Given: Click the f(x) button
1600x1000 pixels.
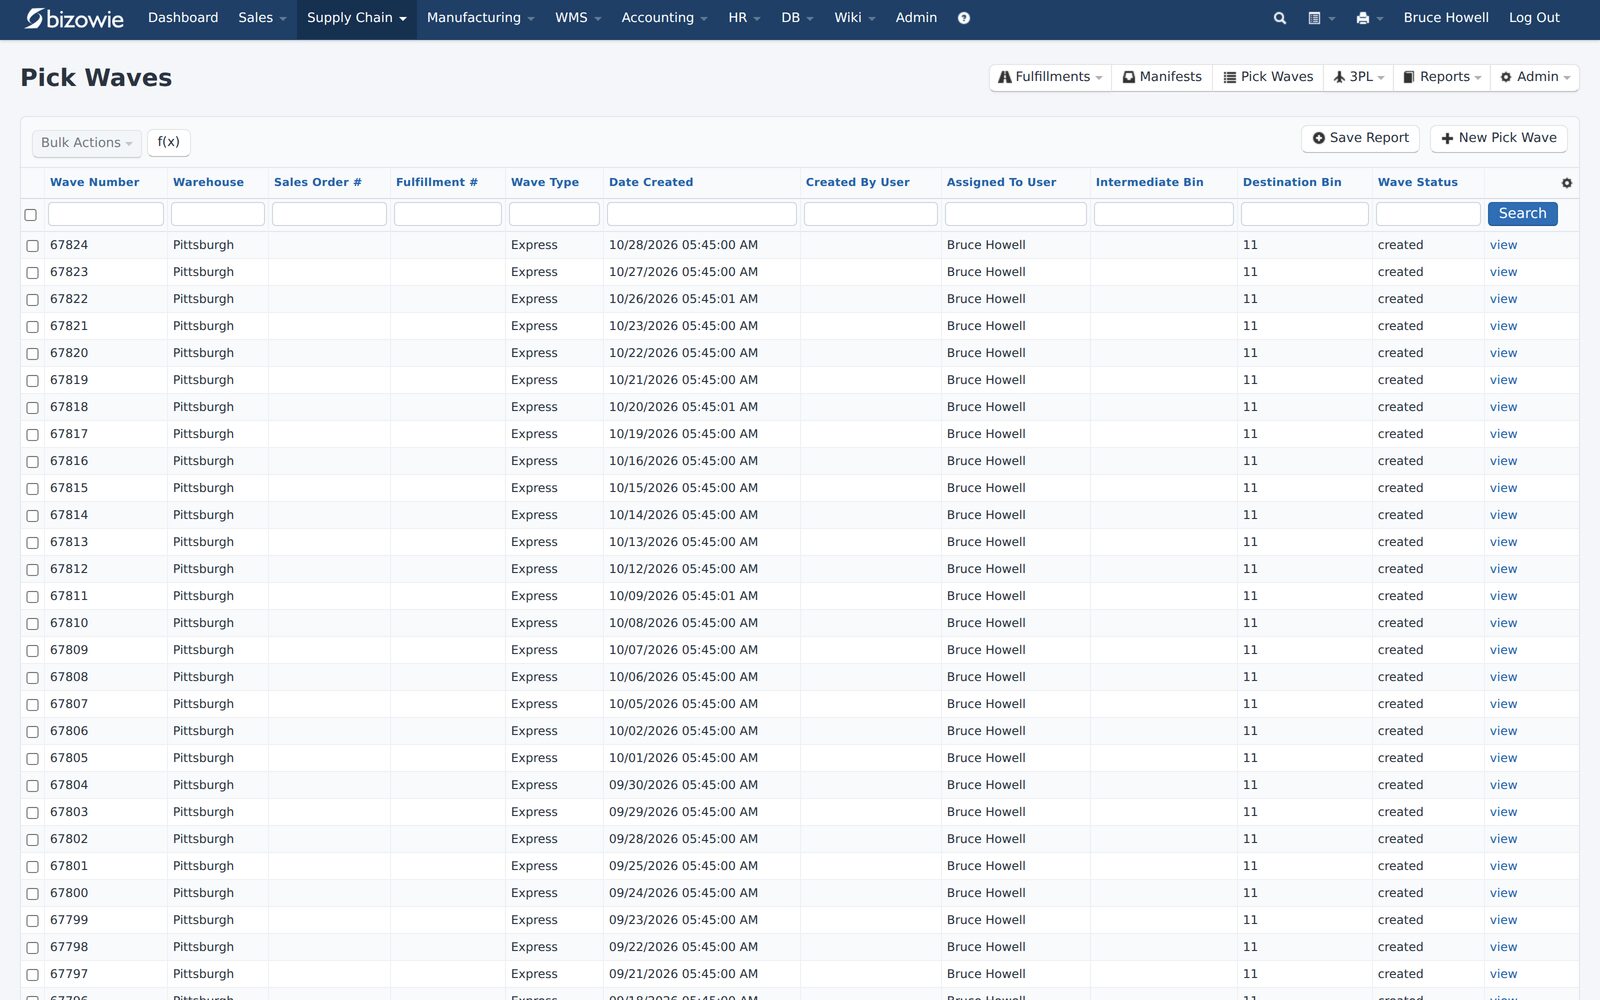Looking at the screenshot, I should point(169,142).
